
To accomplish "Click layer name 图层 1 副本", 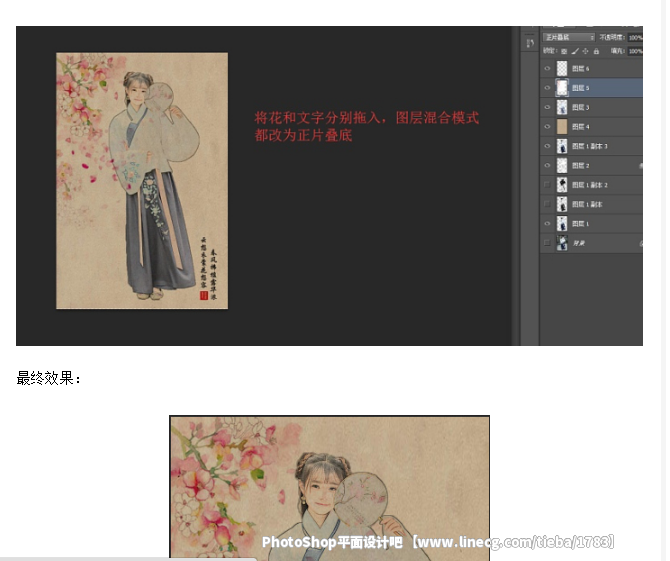I will 587,204.
